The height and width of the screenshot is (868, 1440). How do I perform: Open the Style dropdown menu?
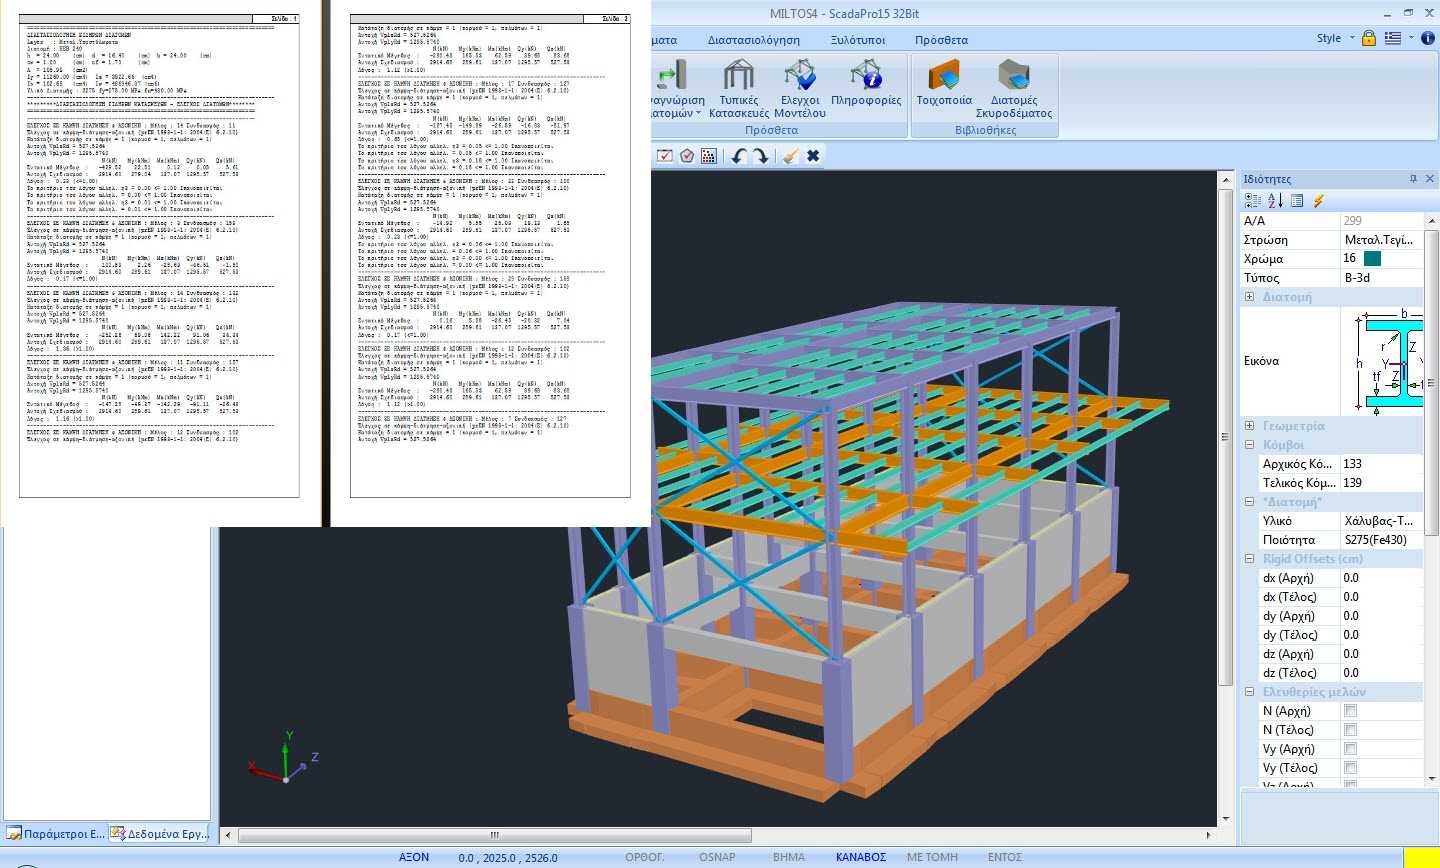tap(1335, 38)
